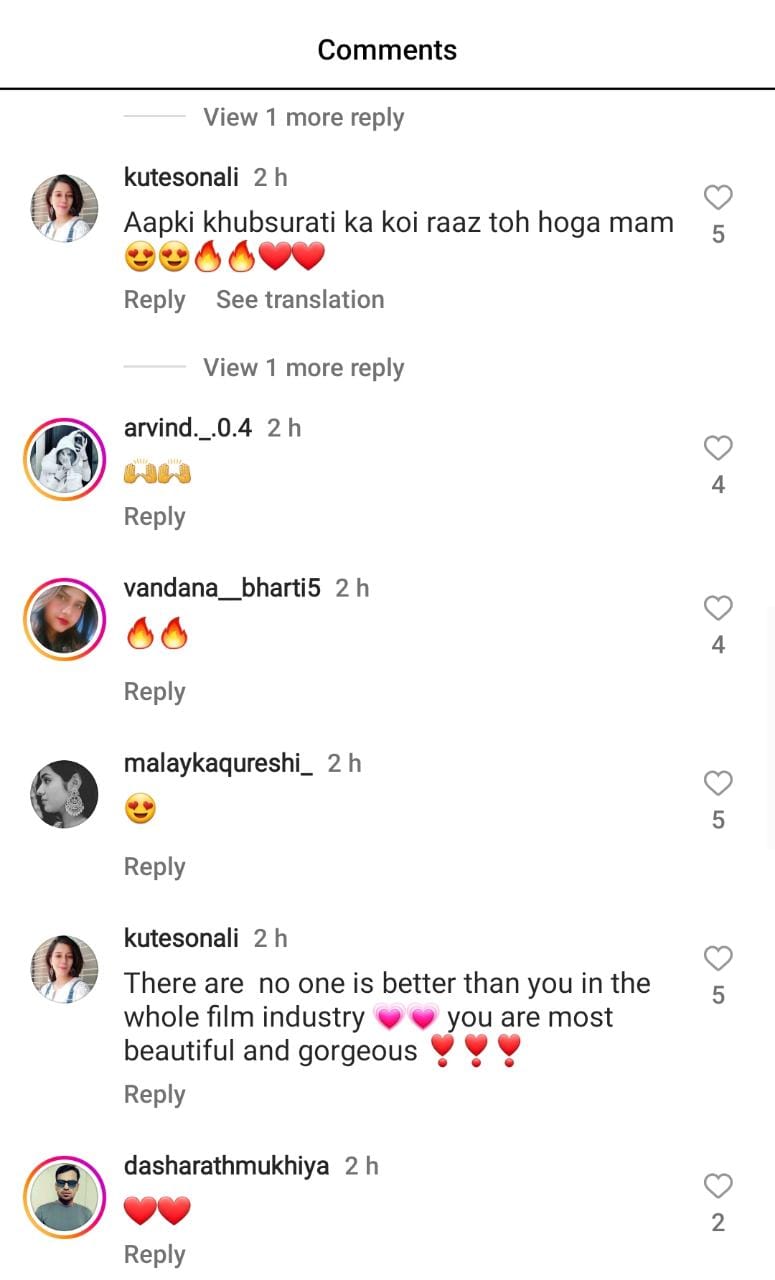View 1 more reply below kutesonali's comment
The height and width of the screenshot is (1280, 775).
(303, 367)
